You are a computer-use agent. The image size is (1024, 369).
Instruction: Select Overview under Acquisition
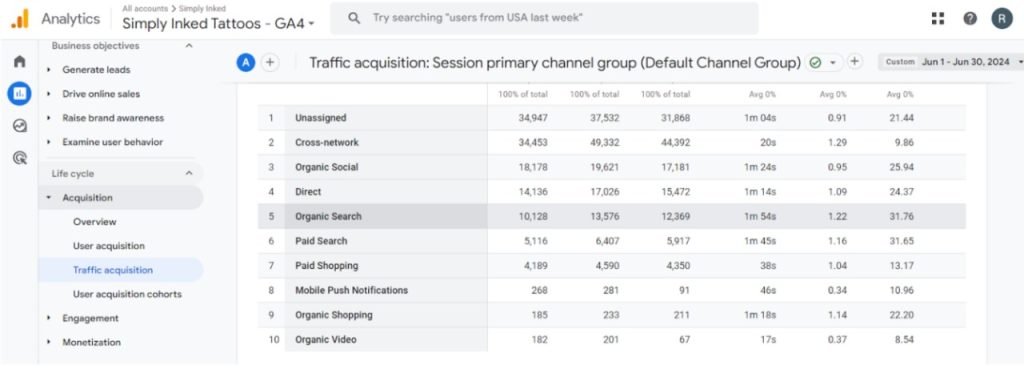coord(95,221)
